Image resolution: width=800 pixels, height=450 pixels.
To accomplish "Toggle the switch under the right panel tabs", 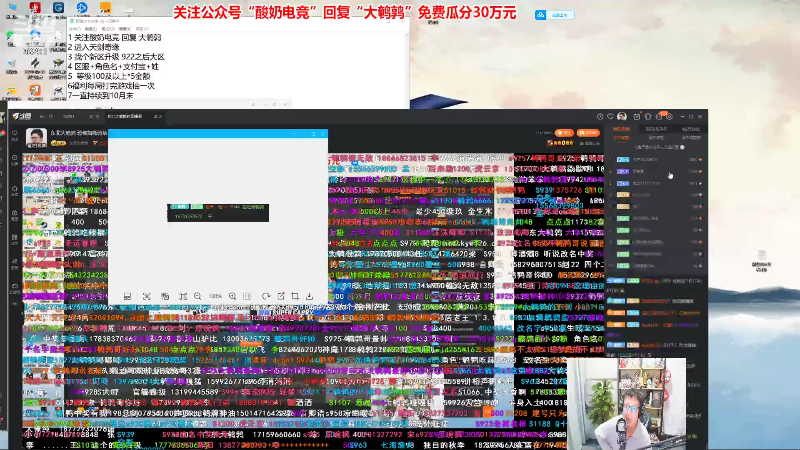I will pos(682,147).
